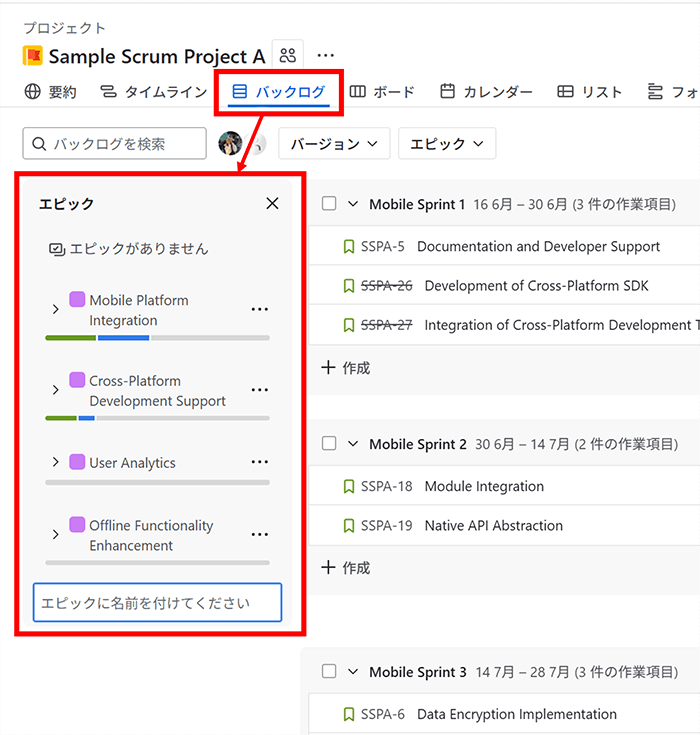Screen dimensions: 700x735
Task: Switch to the リスト tab
Action: tap(589, 92)
